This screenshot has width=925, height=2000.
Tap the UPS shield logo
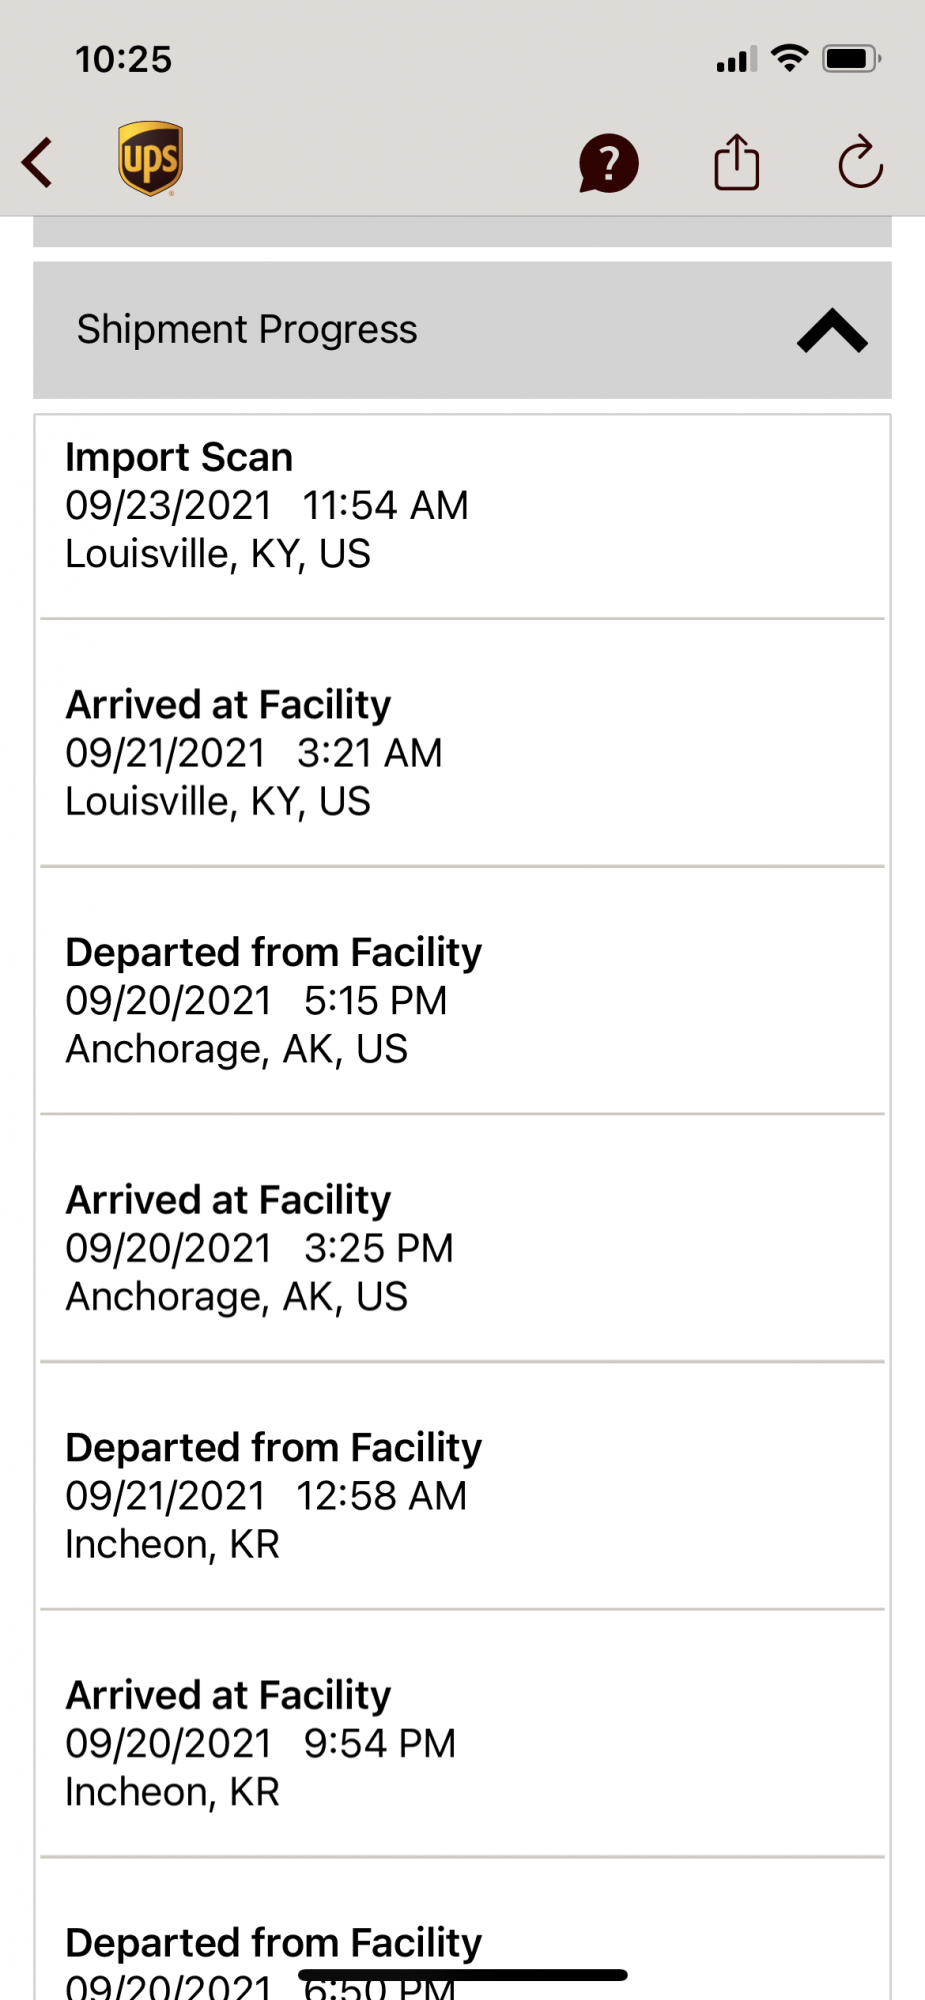(x=150, y=159)
